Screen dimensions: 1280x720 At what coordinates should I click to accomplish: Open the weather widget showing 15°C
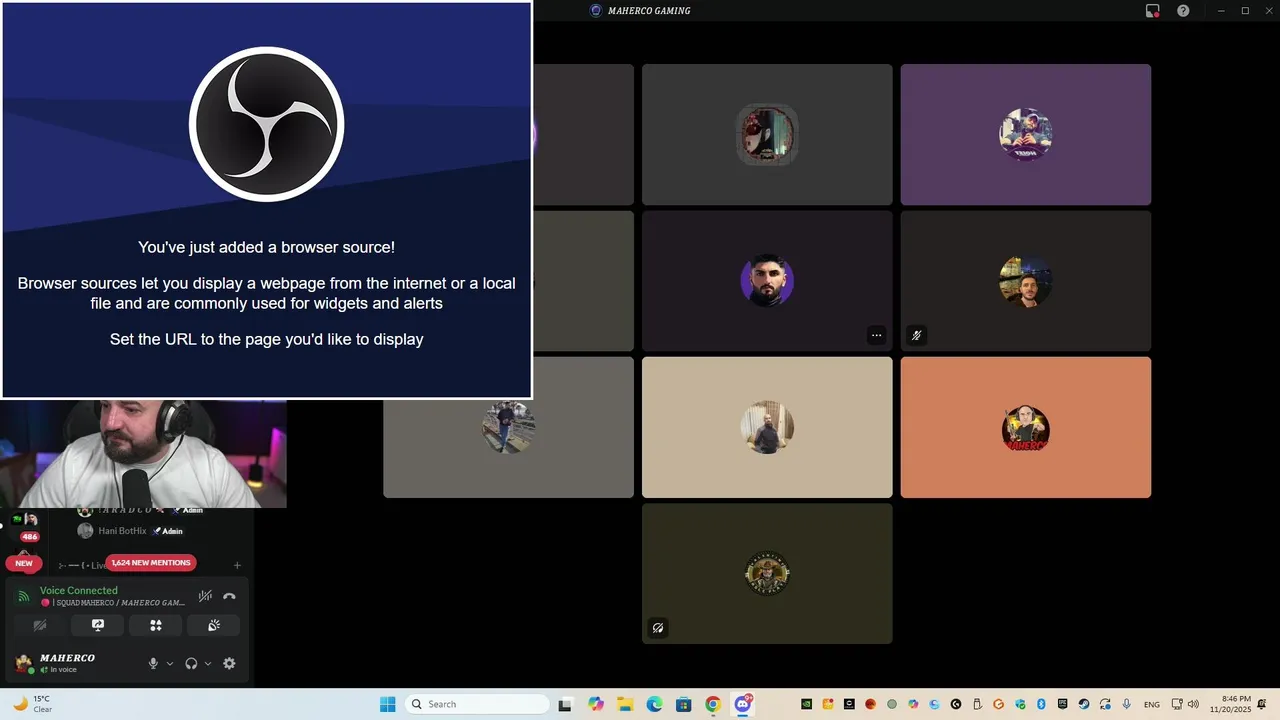[32, 704]
